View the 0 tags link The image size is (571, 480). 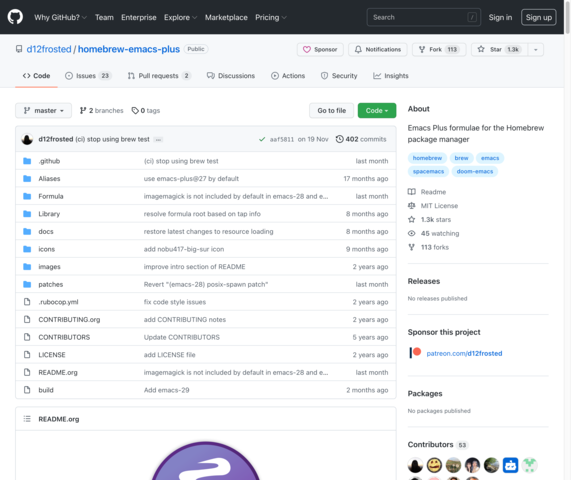click(x=146, y=110)
